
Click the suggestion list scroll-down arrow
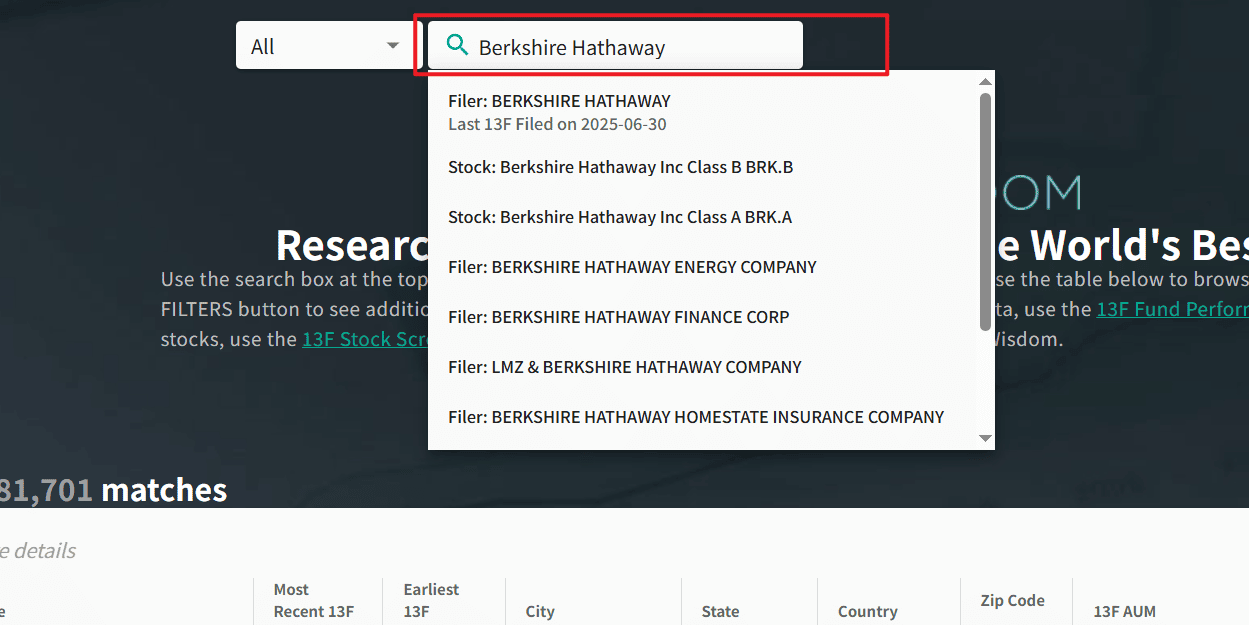click(x=985, y=438)
